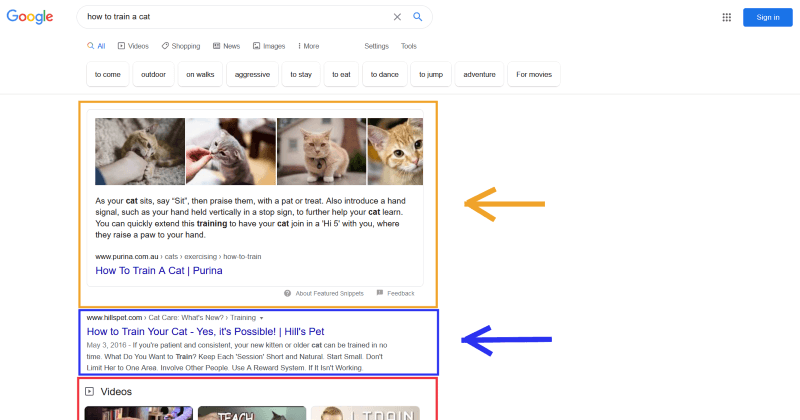Viewport: 800px width, 420px height.
Task: Select the 'aggressive' suggestion chip
Action: tap(253, 75)
